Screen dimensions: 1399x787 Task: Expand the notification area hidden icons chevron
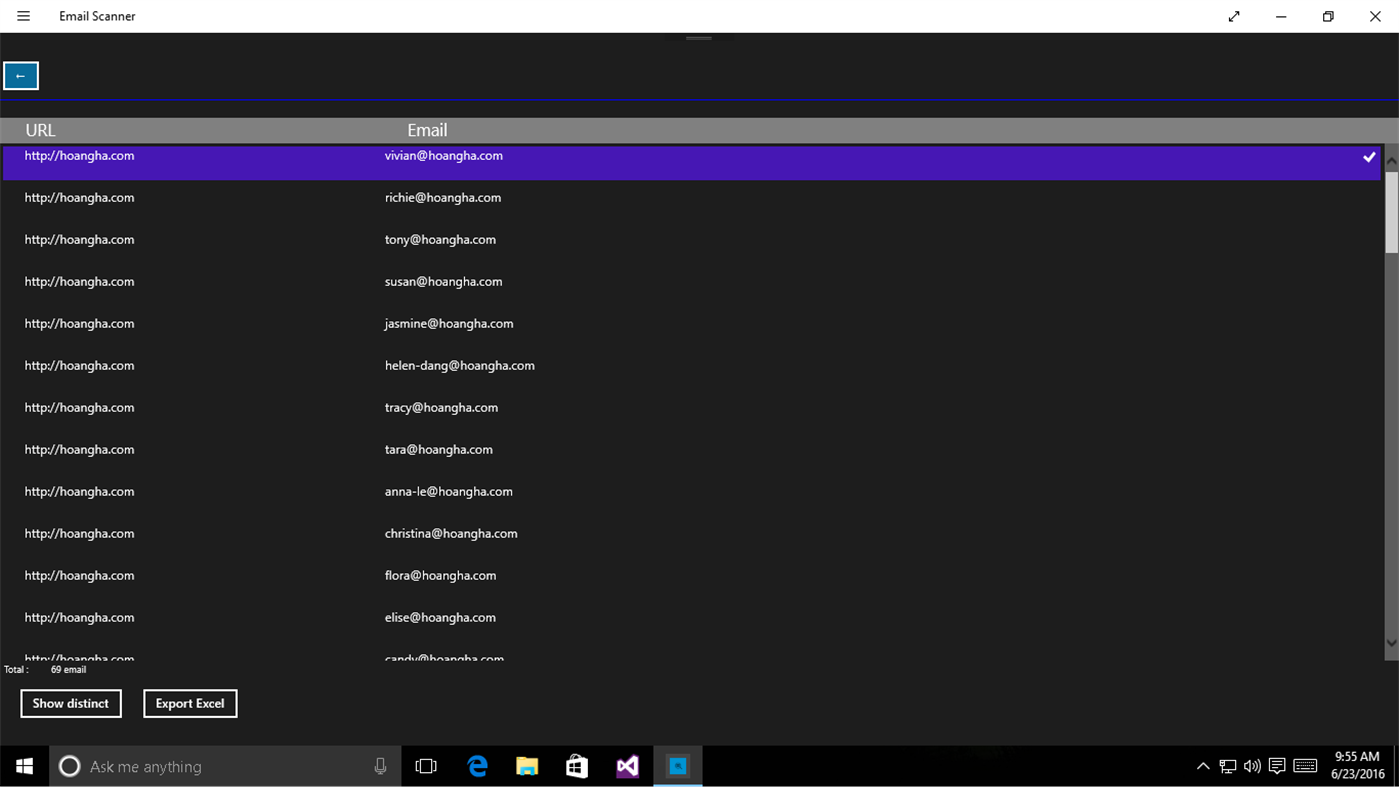1202,766
